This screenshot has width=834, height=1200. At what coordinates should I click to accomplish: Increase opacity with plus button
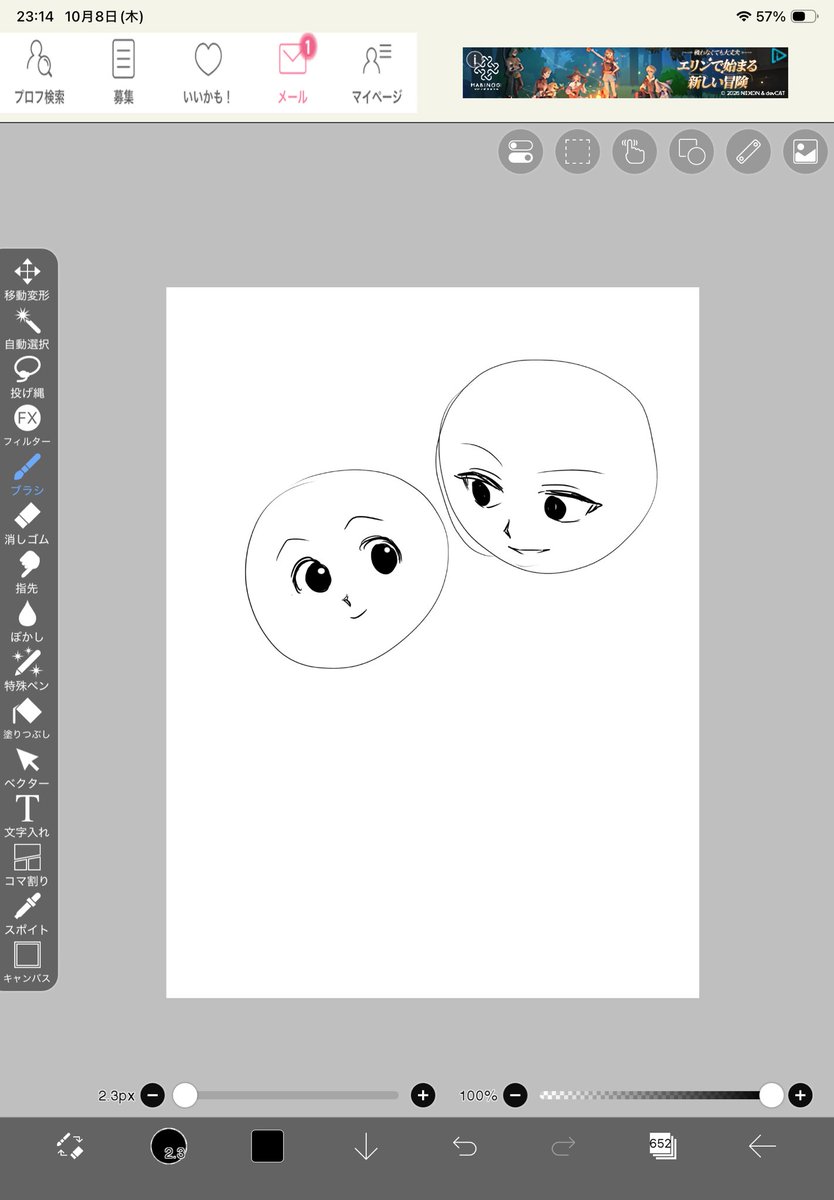click(x=800, y=1095)
